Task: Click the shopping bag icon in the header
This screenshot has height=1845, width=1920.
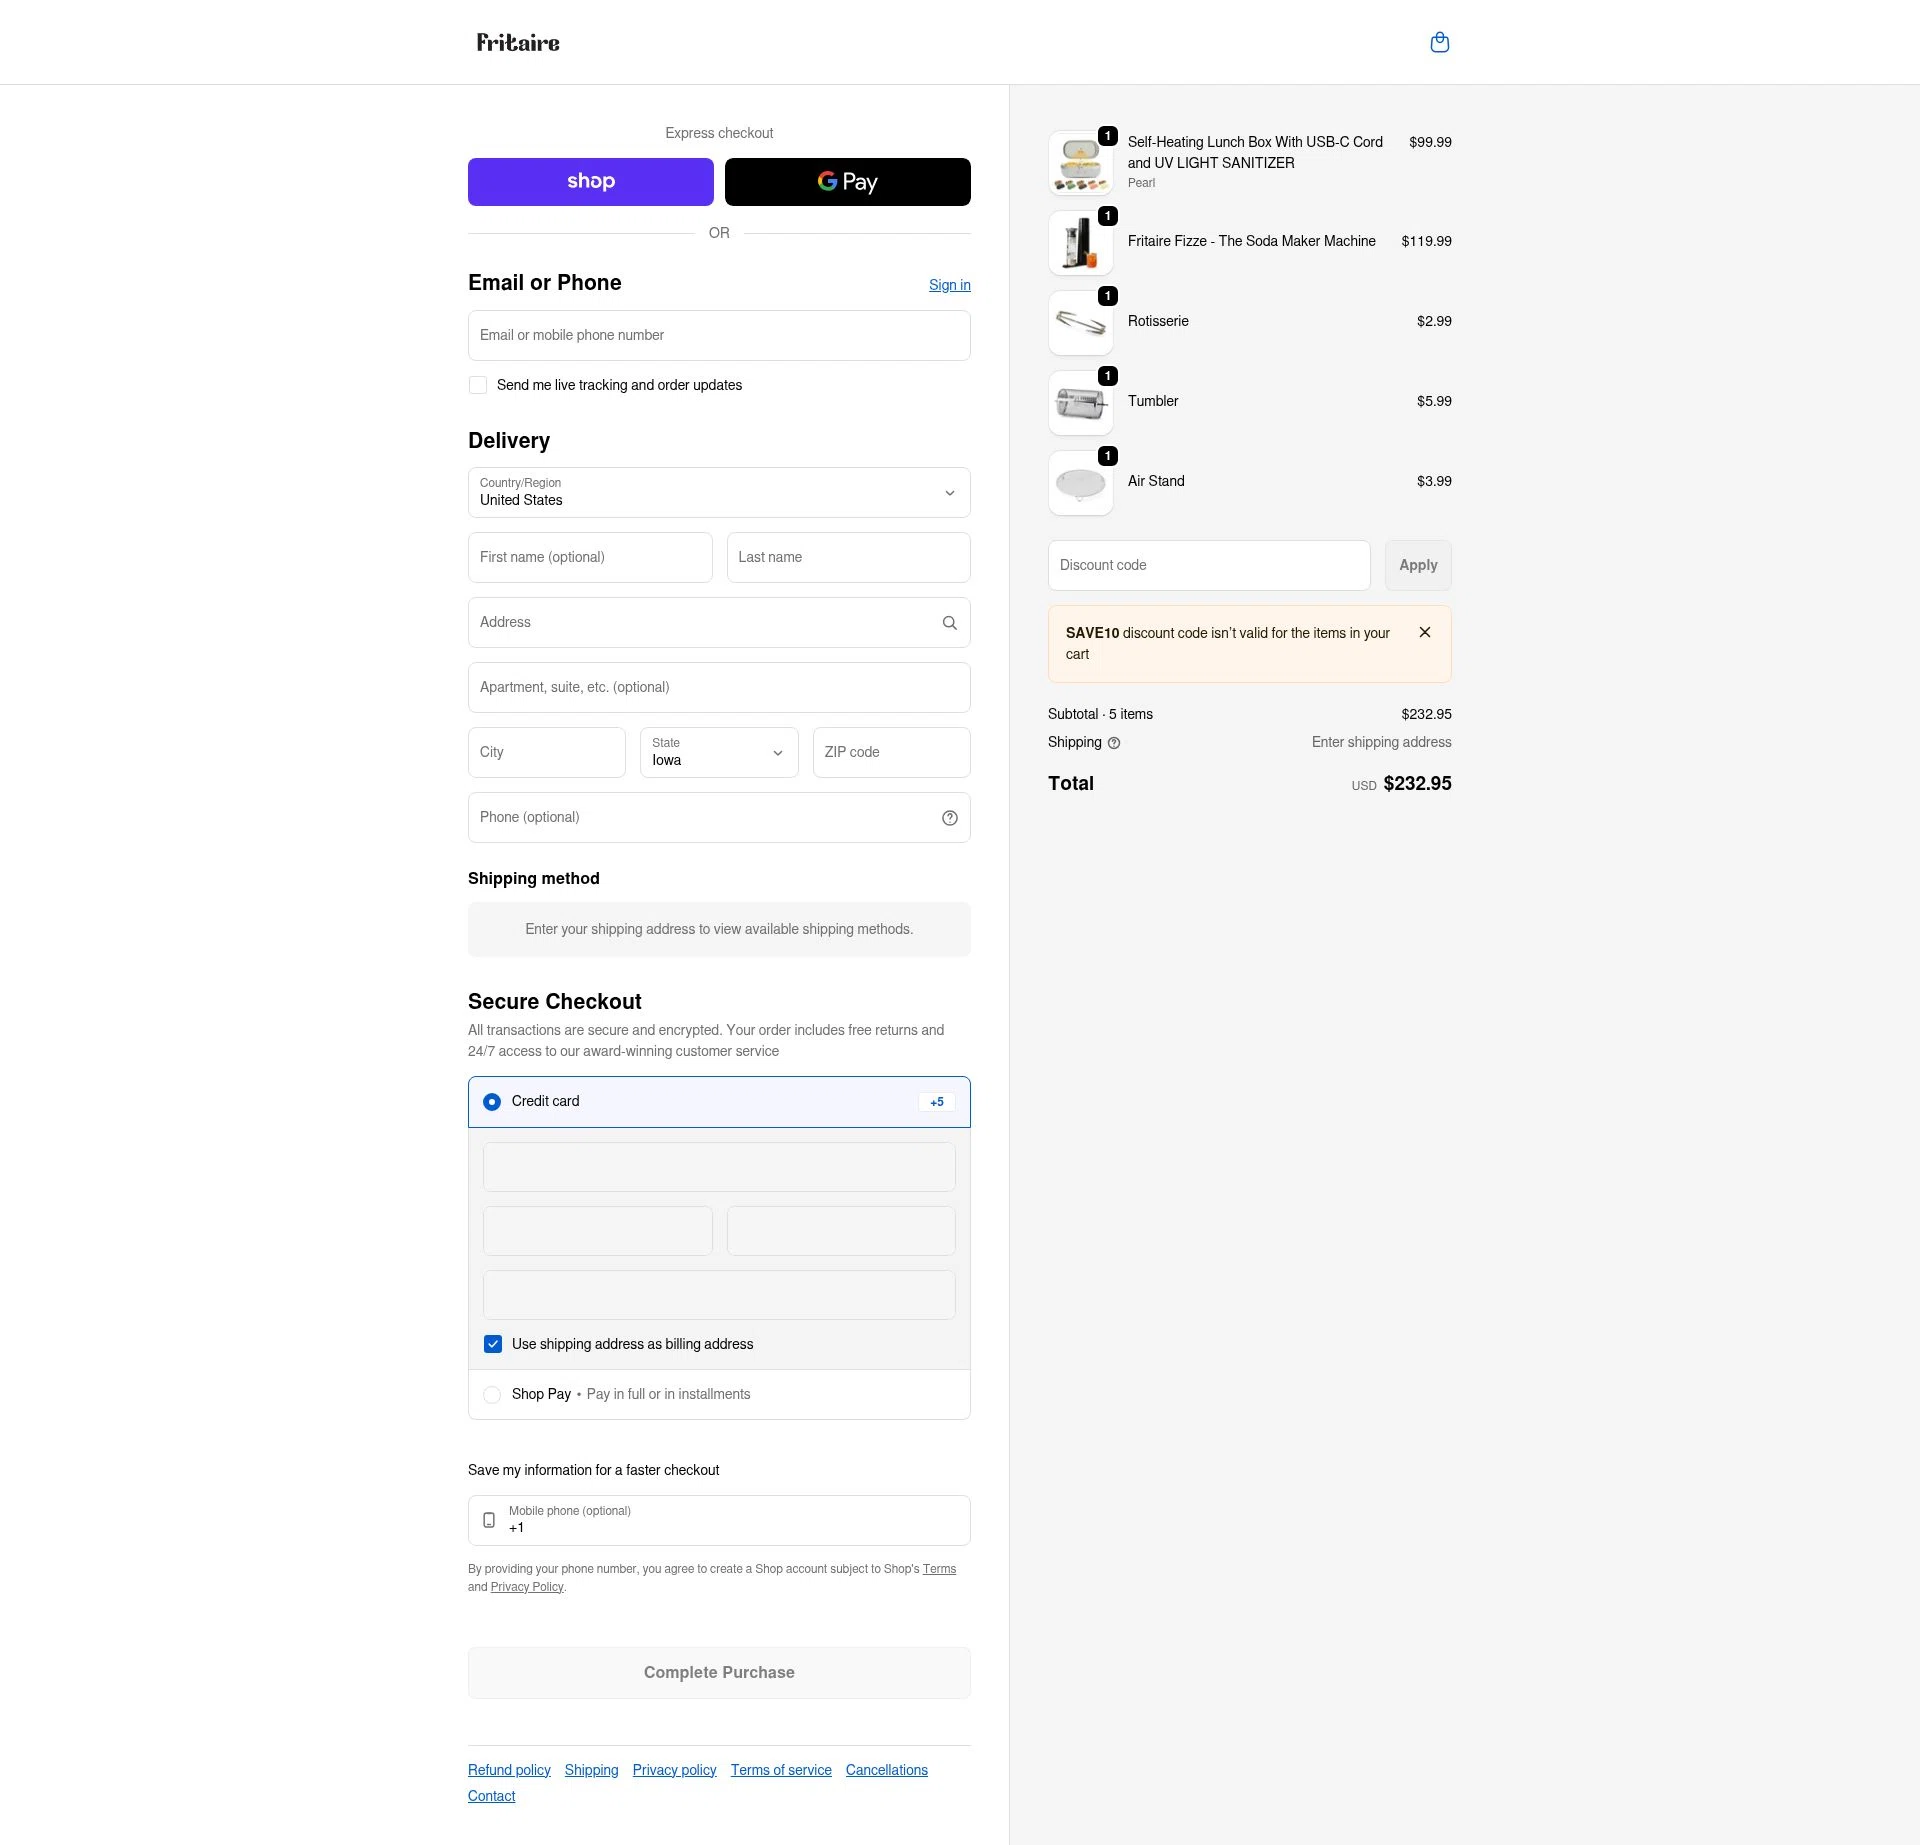Action: [1440, 42]
